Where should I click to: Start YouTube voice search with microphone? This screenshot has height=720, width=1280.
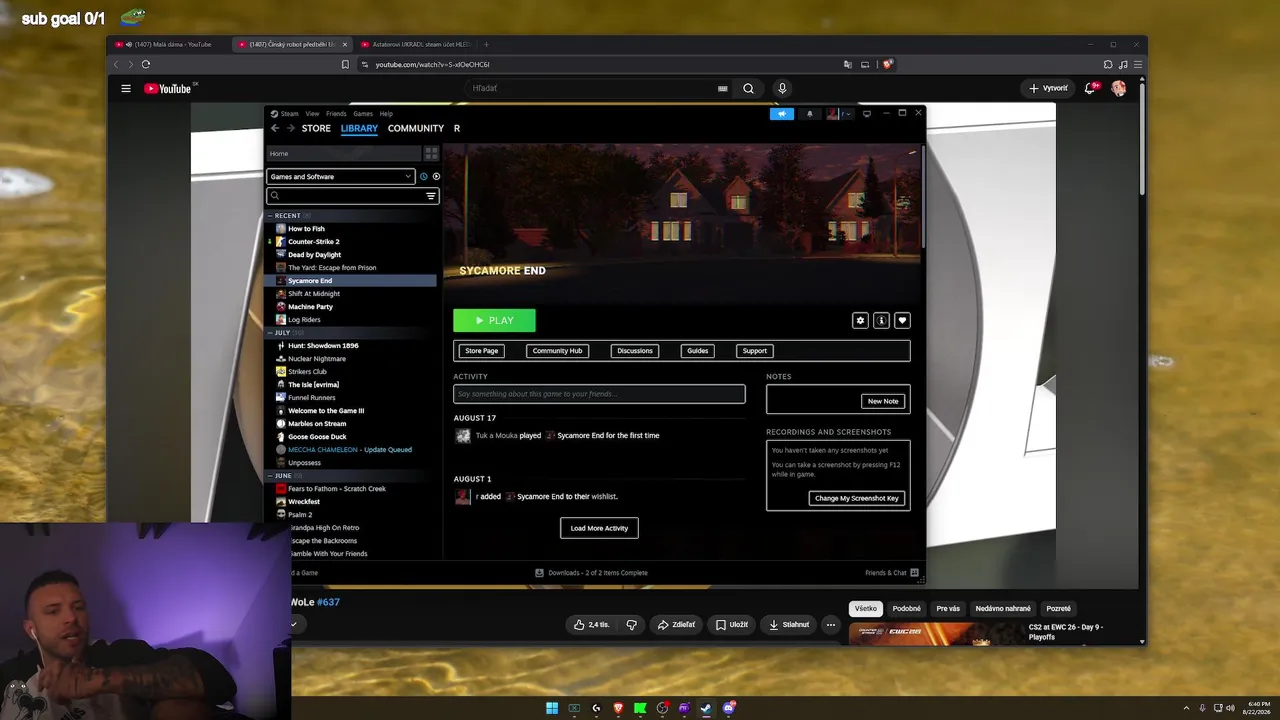pos(782,88)
